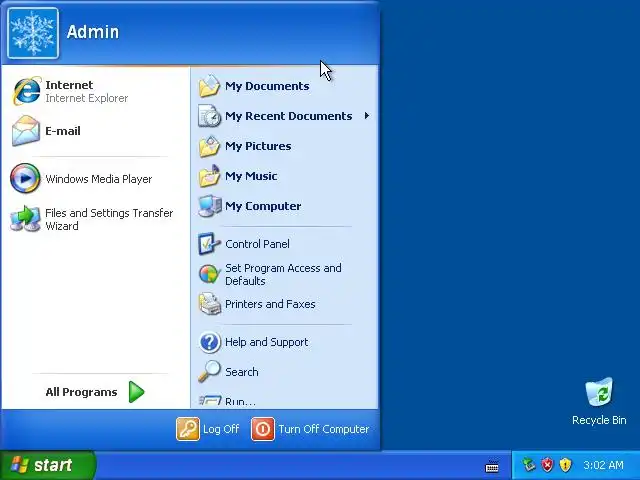Screen dimensions: 640x480
Task: Expand All Programs with the green arrow
Action: [136, 392]
